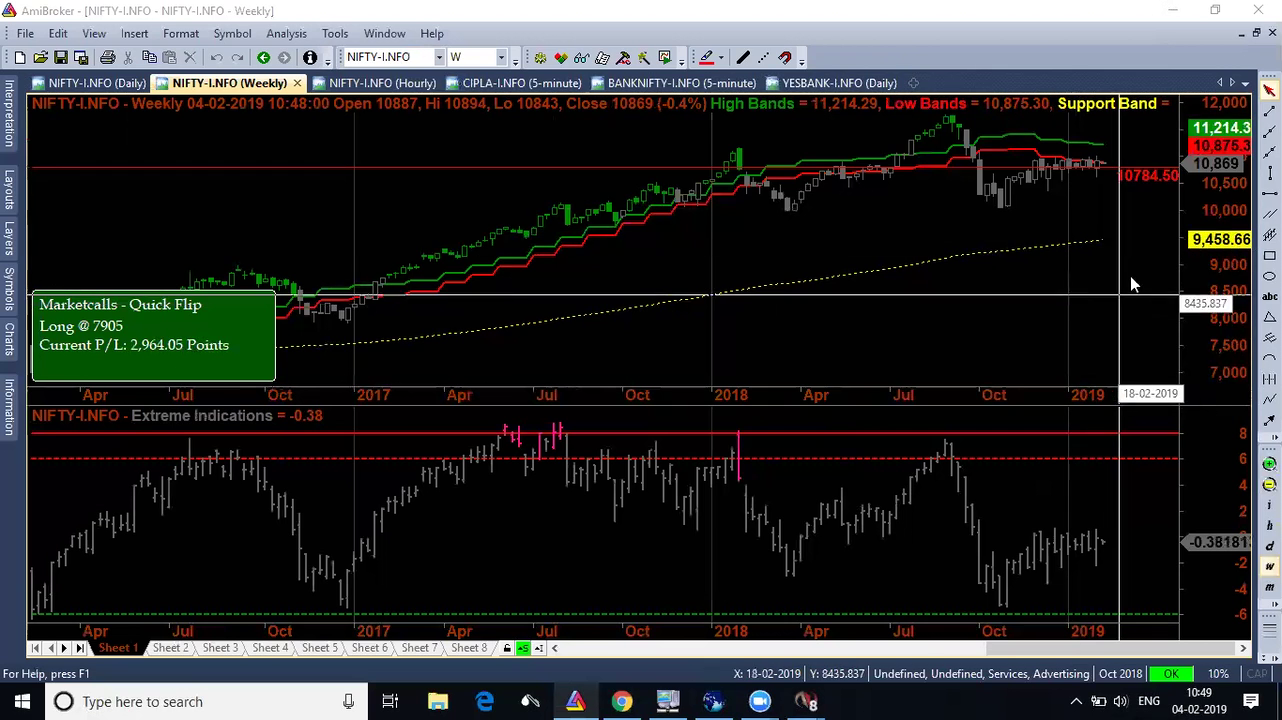Click the Windows search box
1282x720 pixels.
tap(204, 702)
